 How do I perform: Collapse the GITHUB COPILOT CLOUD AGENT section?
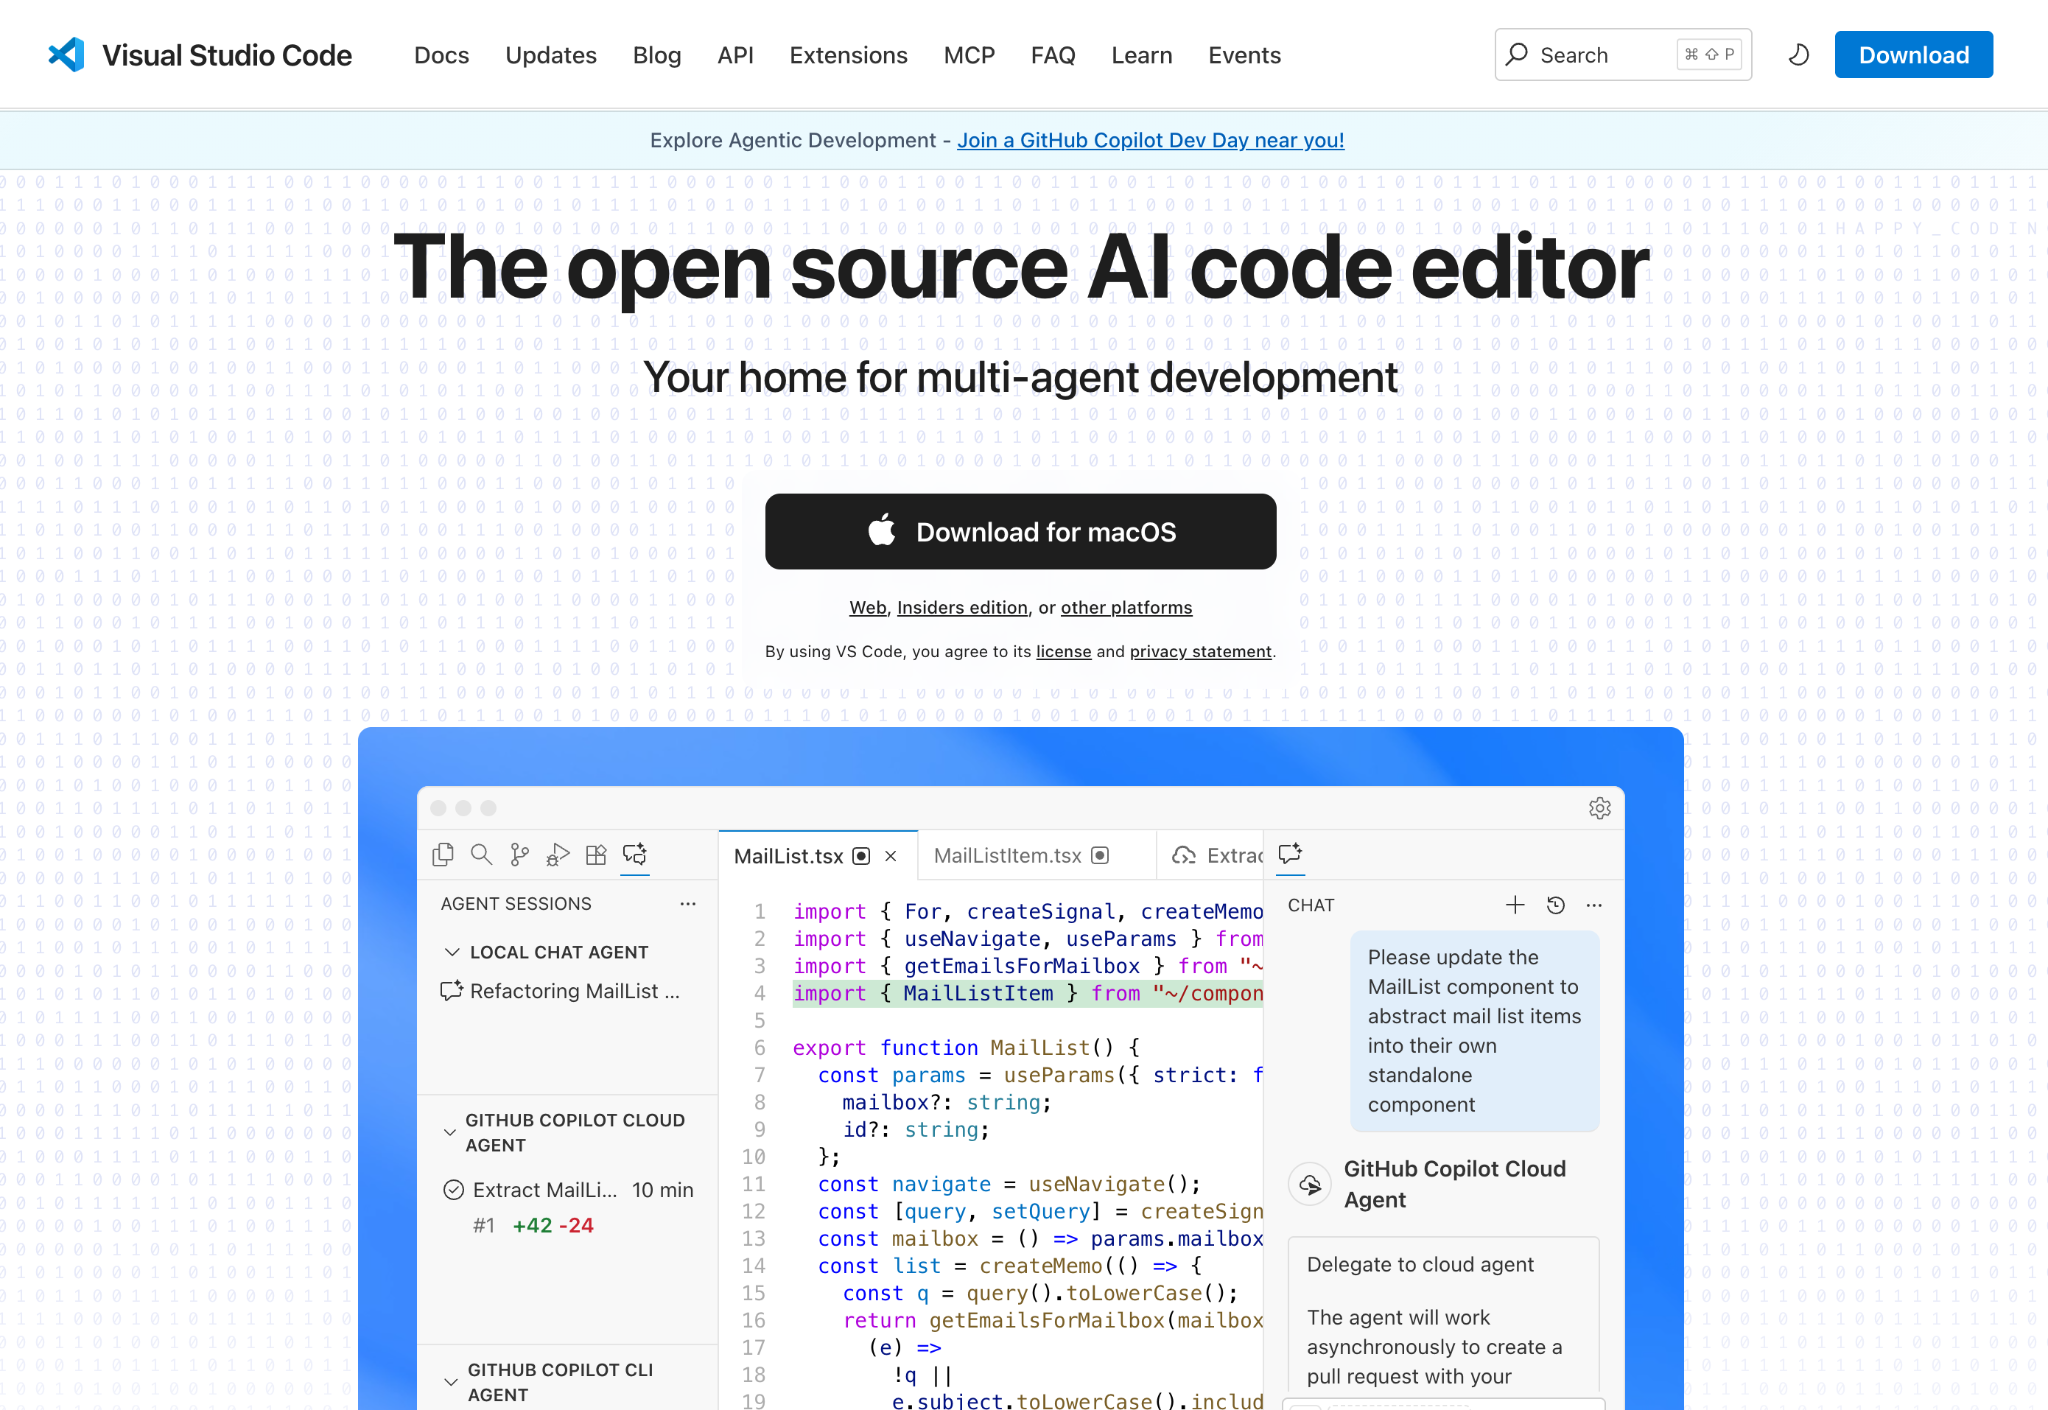(450, 1132)
